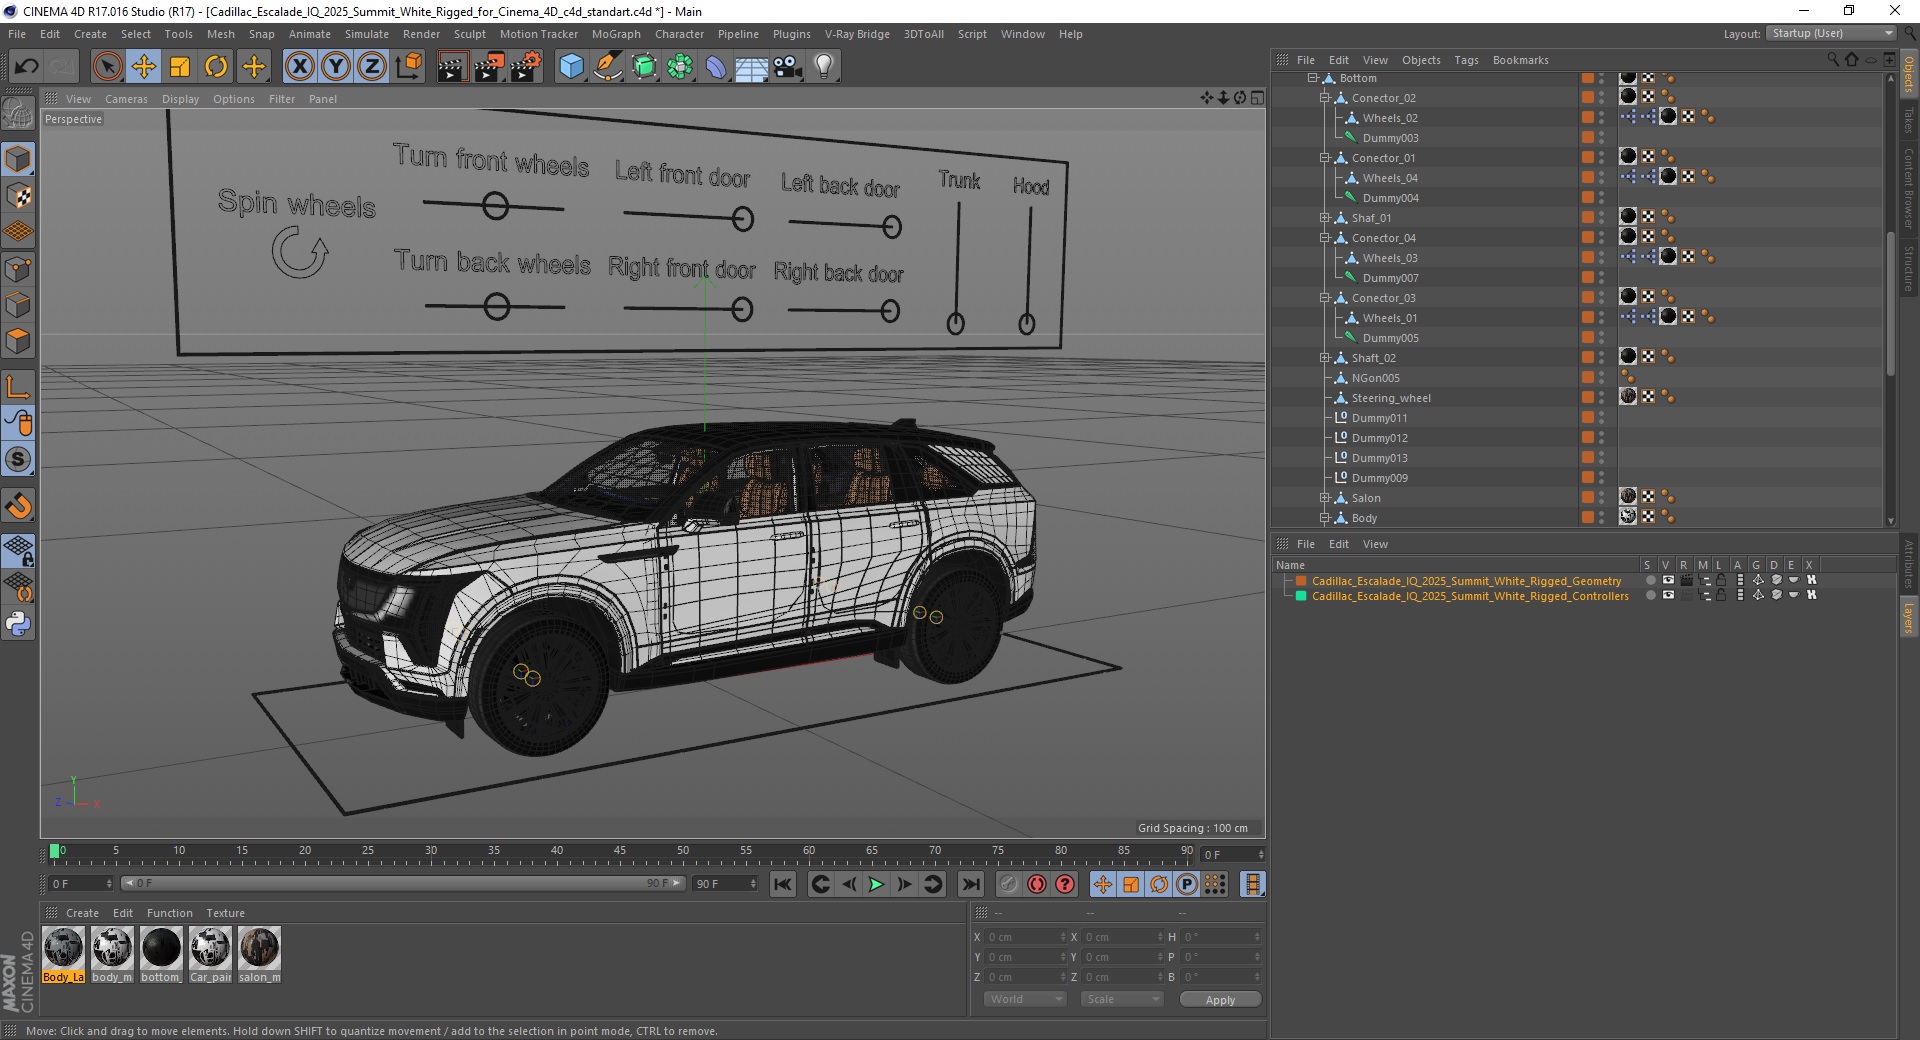
Task: Open the material Texture menu
Action: [x=225, y=913]
